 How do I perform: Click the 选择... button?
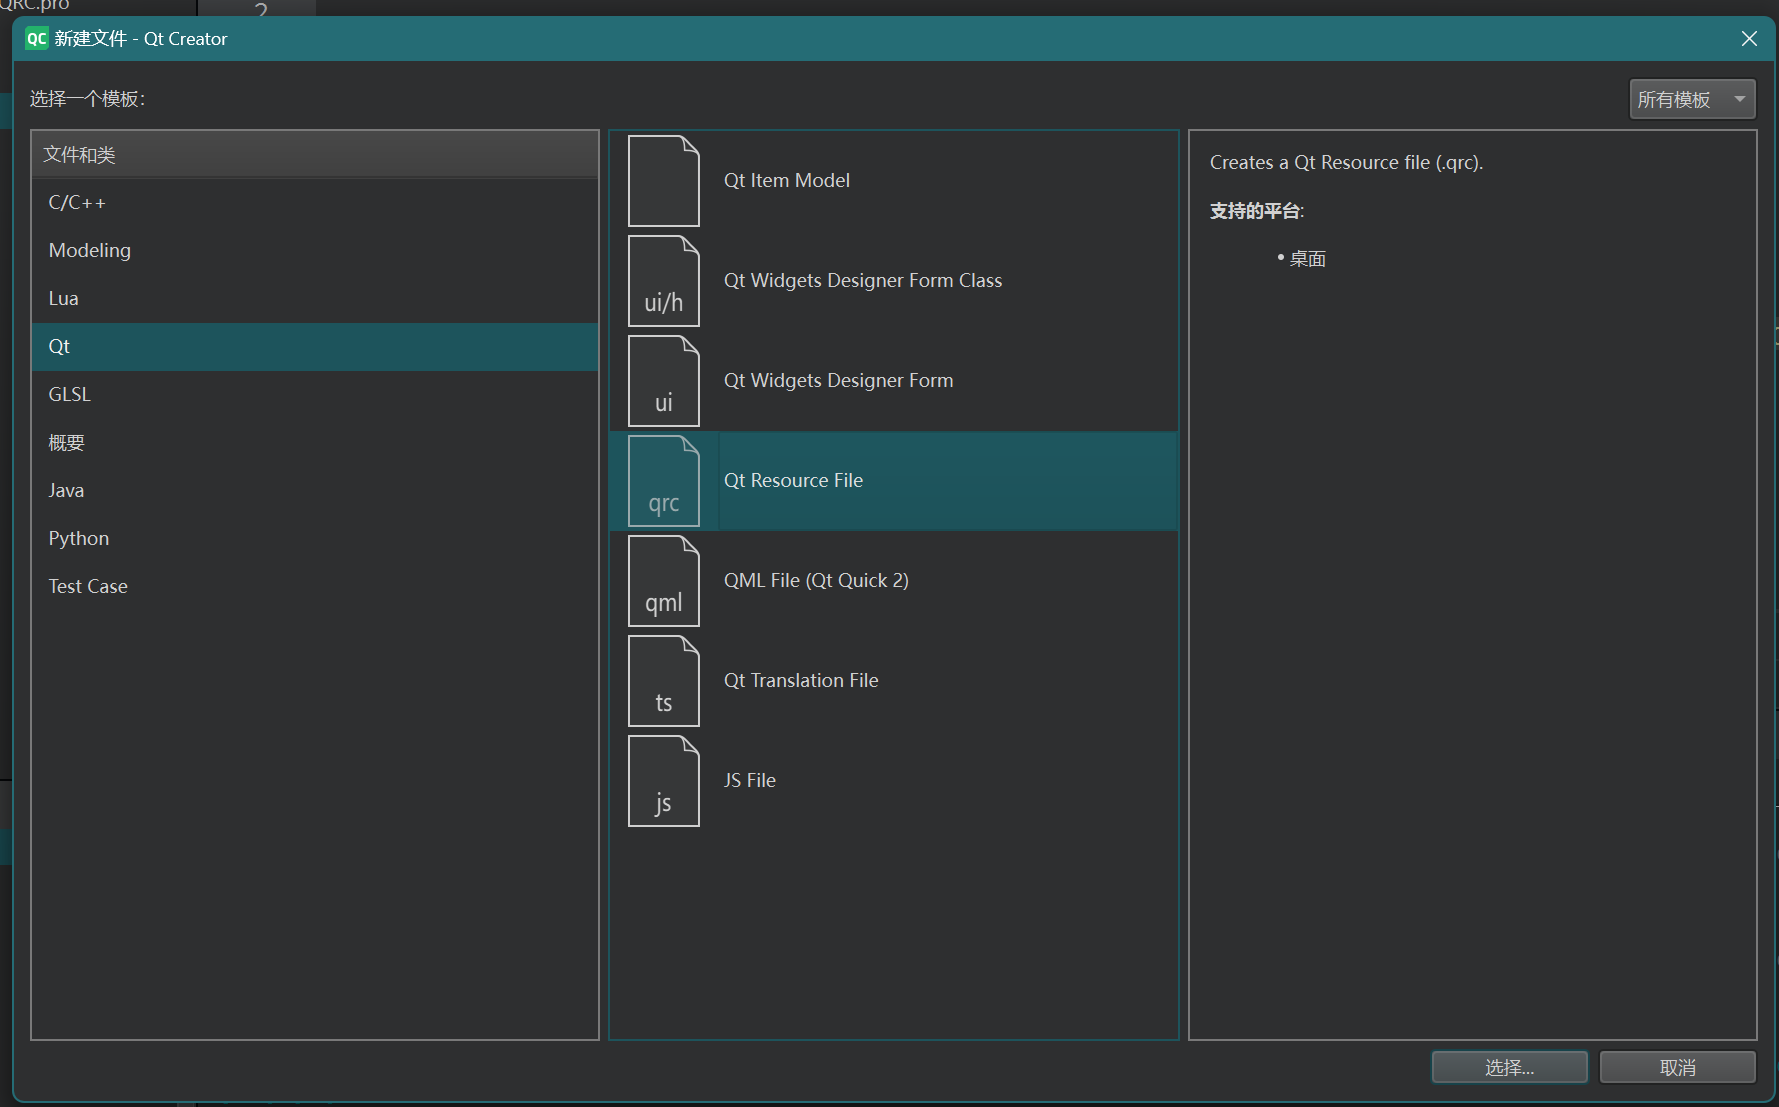[1509, 1068]
